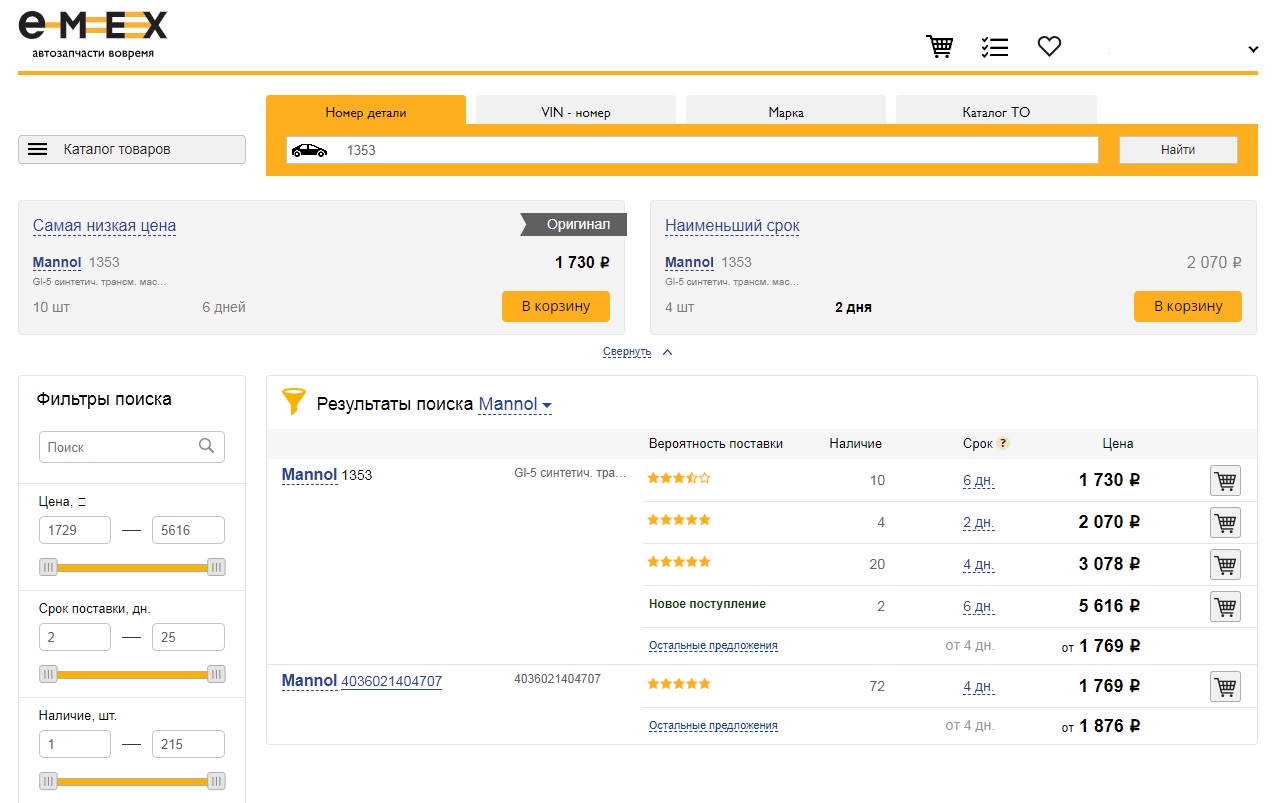Open the shopping cart icon in header
The height and width of the screenshot is (803, 1280).
click(940, 46)
